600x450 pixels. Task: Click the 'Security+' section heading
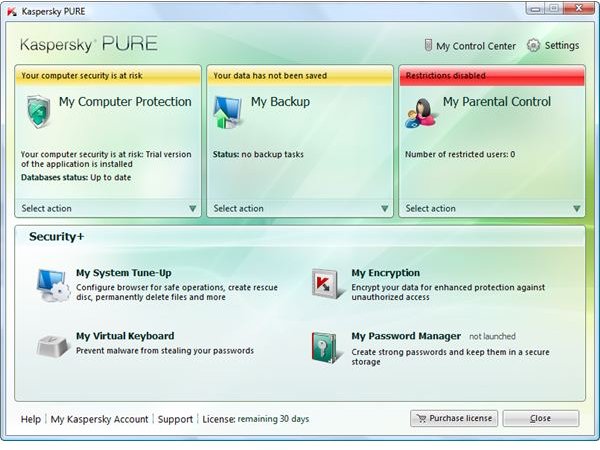[x=57, y=236]
